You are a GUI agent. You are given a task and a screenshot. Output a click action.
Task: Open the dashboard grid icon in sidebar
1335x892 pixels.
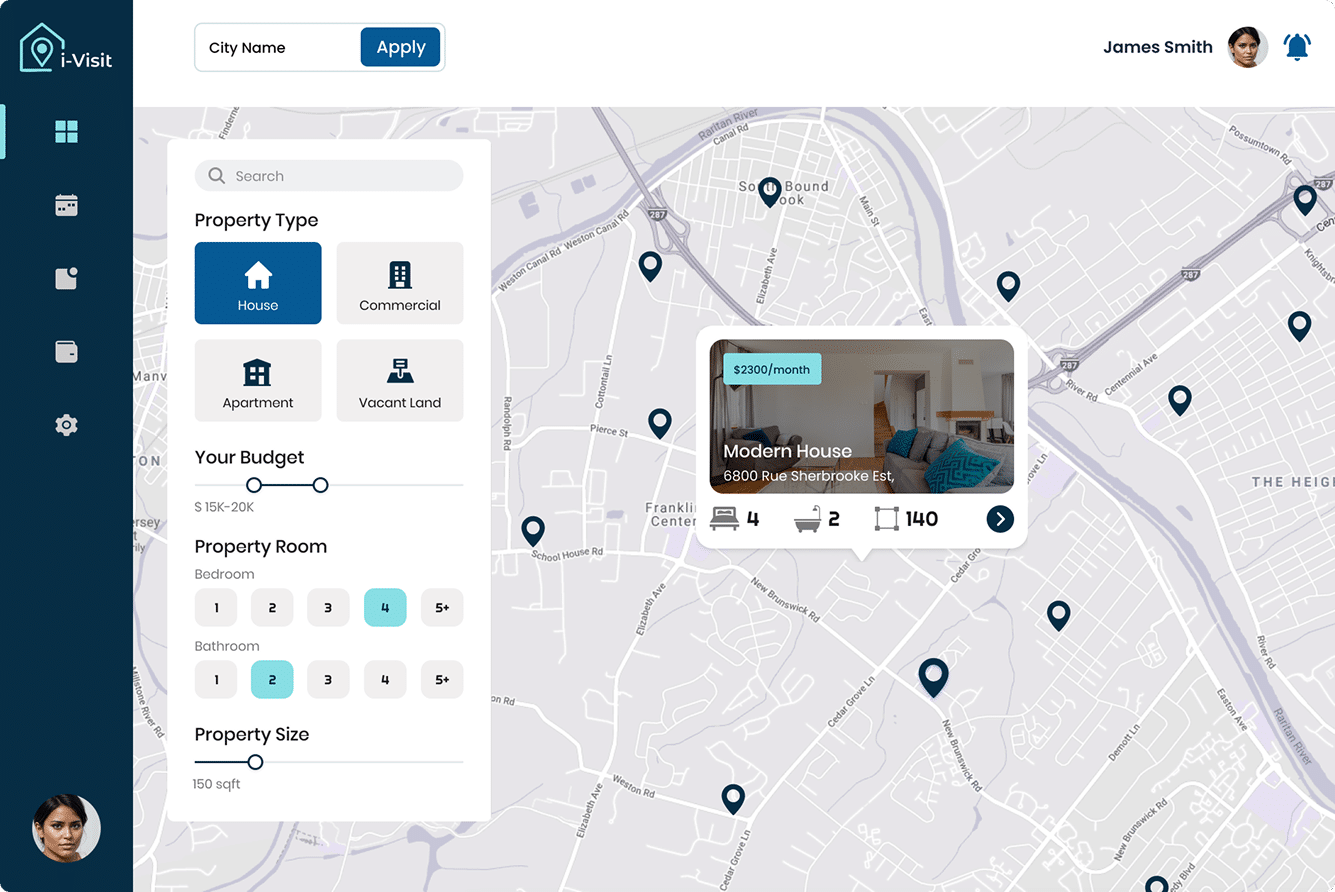[x=67, y=132]
